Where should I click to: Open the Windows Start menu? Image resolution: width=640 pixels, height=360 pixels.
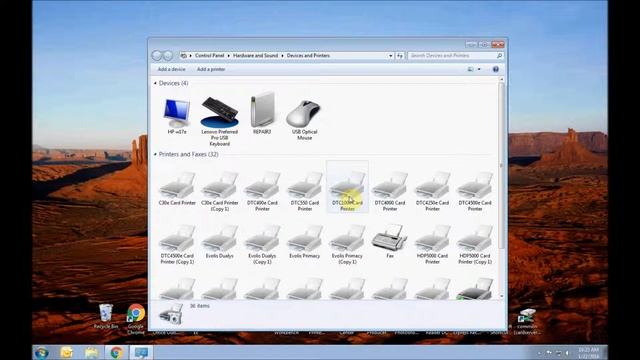click(41, 353)
